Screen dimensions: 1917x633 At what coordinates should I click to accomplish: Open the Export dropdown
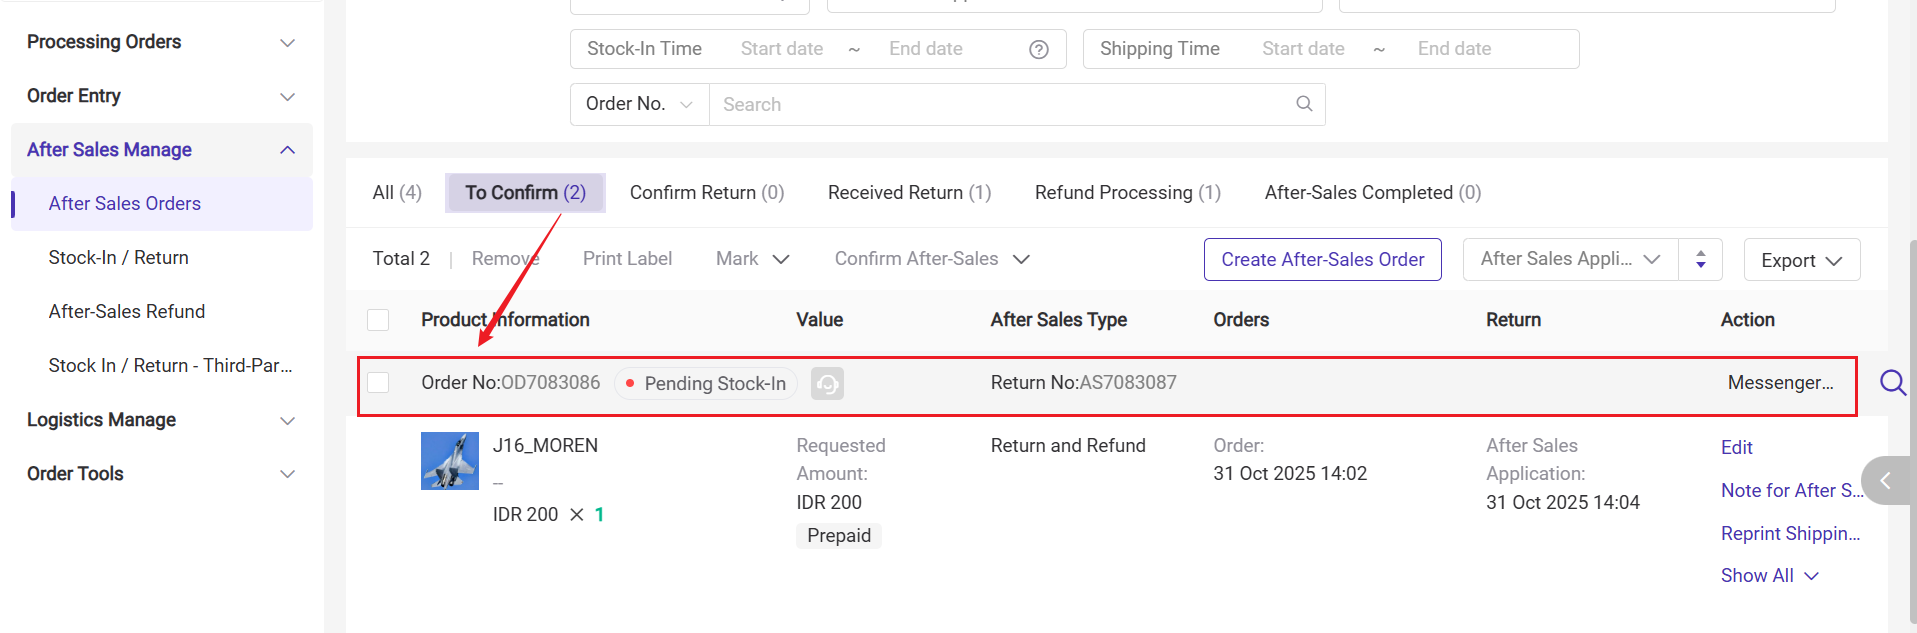point(1801,260)
